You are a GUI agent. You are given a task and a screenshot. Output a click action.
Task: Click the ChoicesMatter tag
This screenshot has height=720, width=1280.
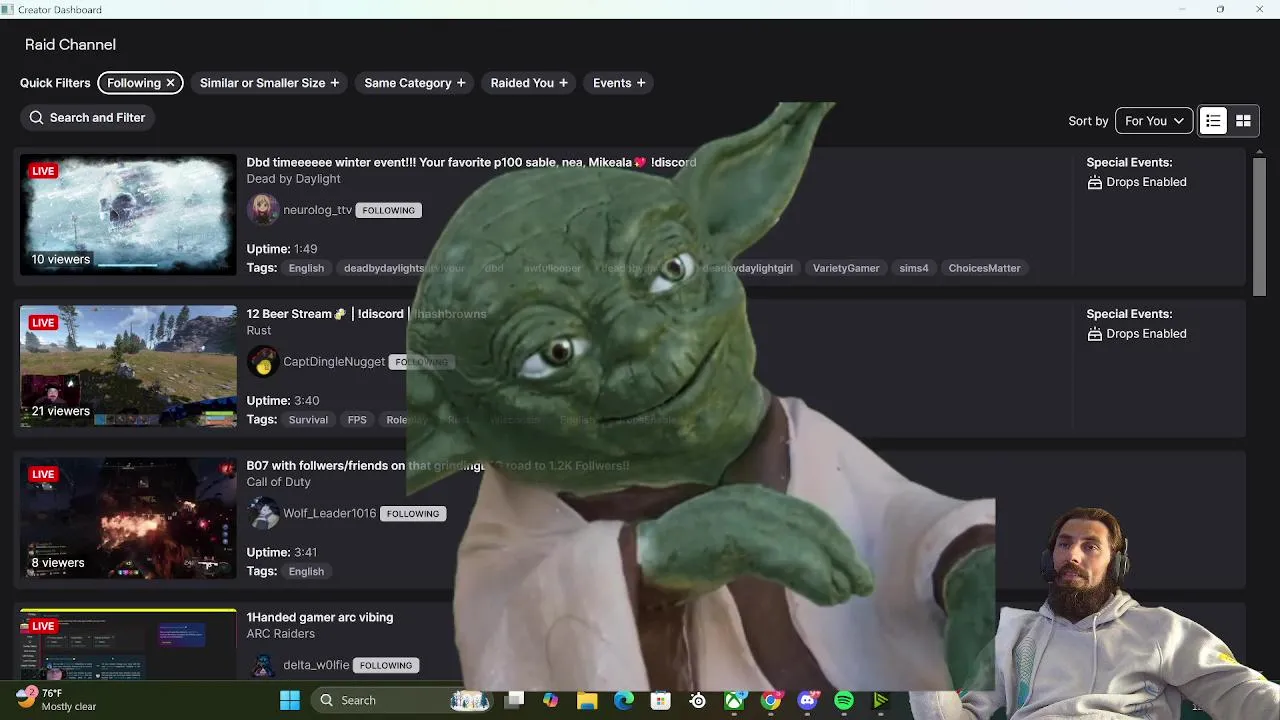coord(984,268)
